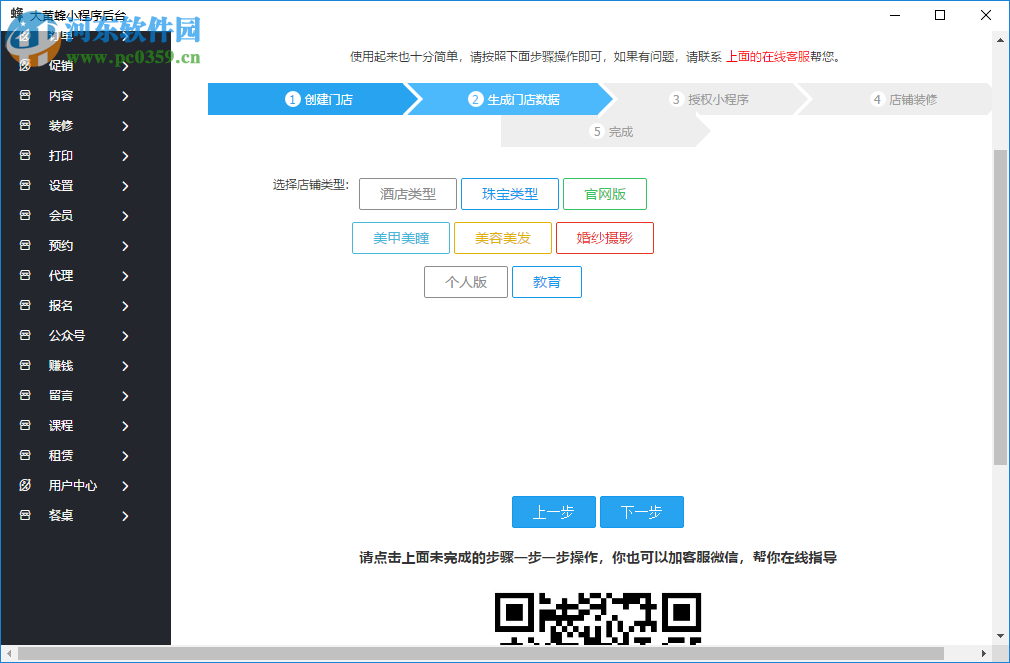
Task: Click the 预约 sidebar icon
Action: click(x=24, y=245)
